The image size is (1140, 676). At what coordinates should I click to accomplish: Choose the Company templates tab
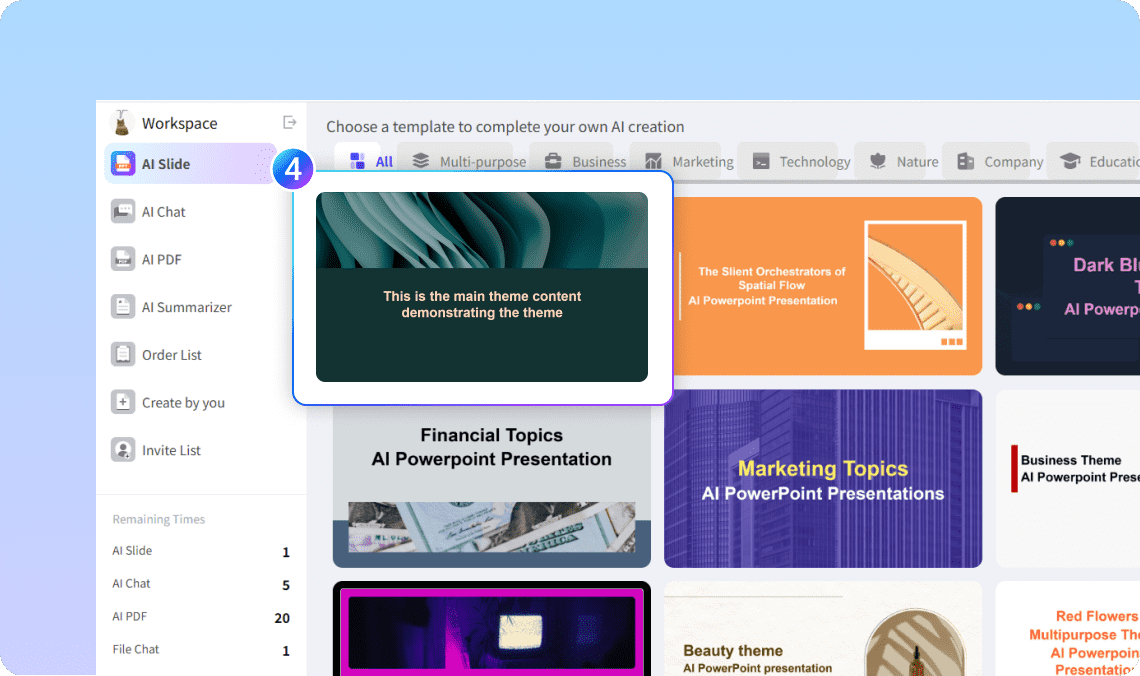tap(999, 161)
